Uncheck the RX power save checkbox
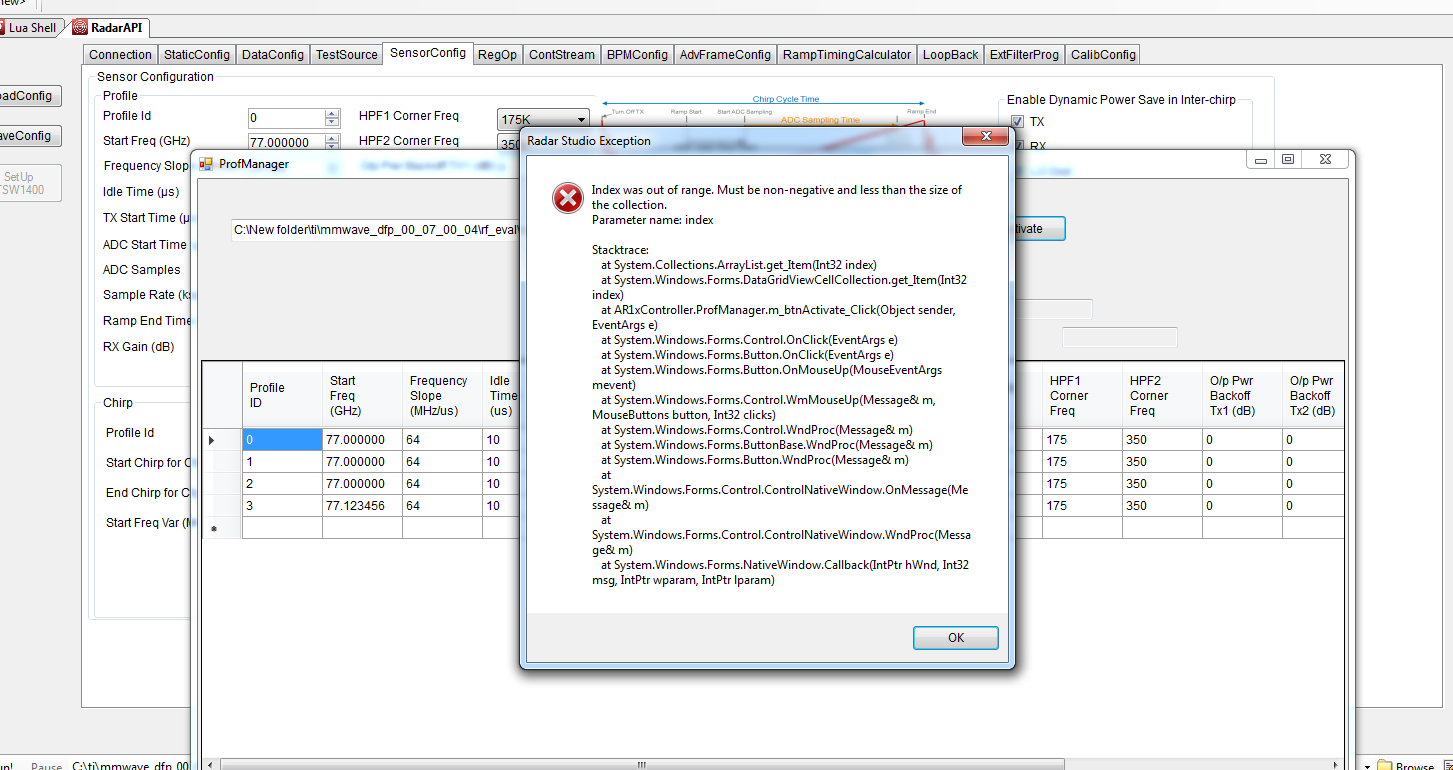Image resolution: width=1453 pixels, height=770 pixels. tap(1017, 145)
